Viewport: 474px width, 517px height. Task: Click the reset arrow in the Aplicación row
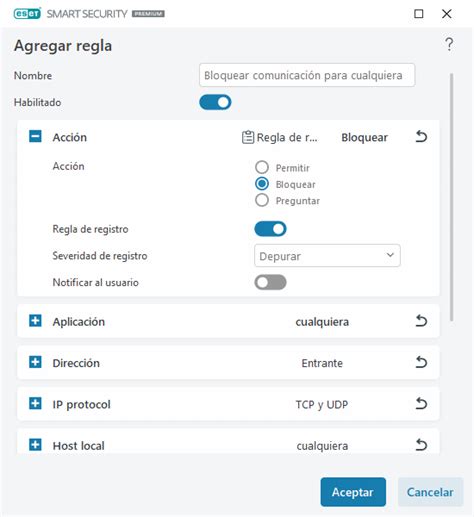[x=421, y=321]
